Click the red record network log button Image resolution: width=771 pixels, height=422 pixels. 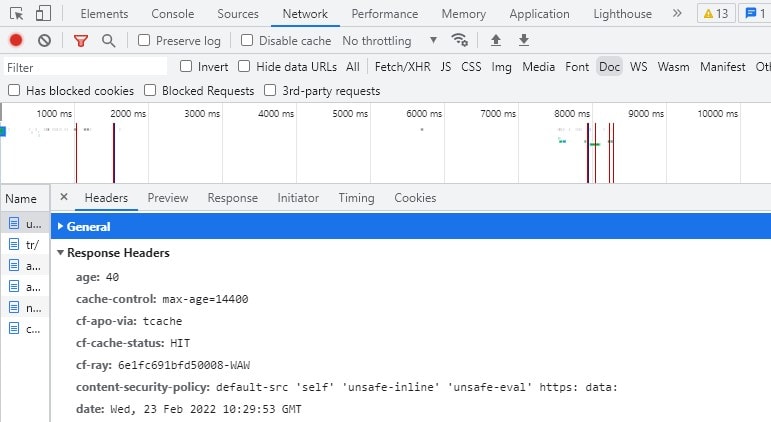click(16, 40)
